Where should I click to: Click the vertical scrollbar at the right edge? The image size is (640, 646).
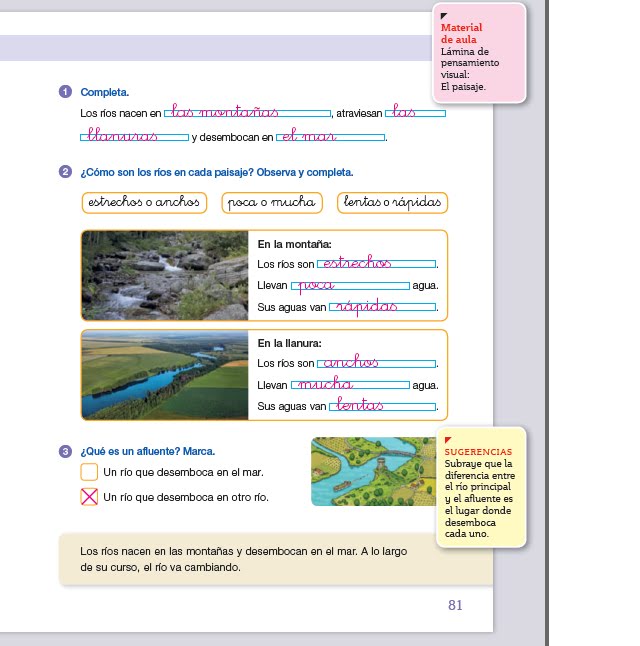pos(547,323)
